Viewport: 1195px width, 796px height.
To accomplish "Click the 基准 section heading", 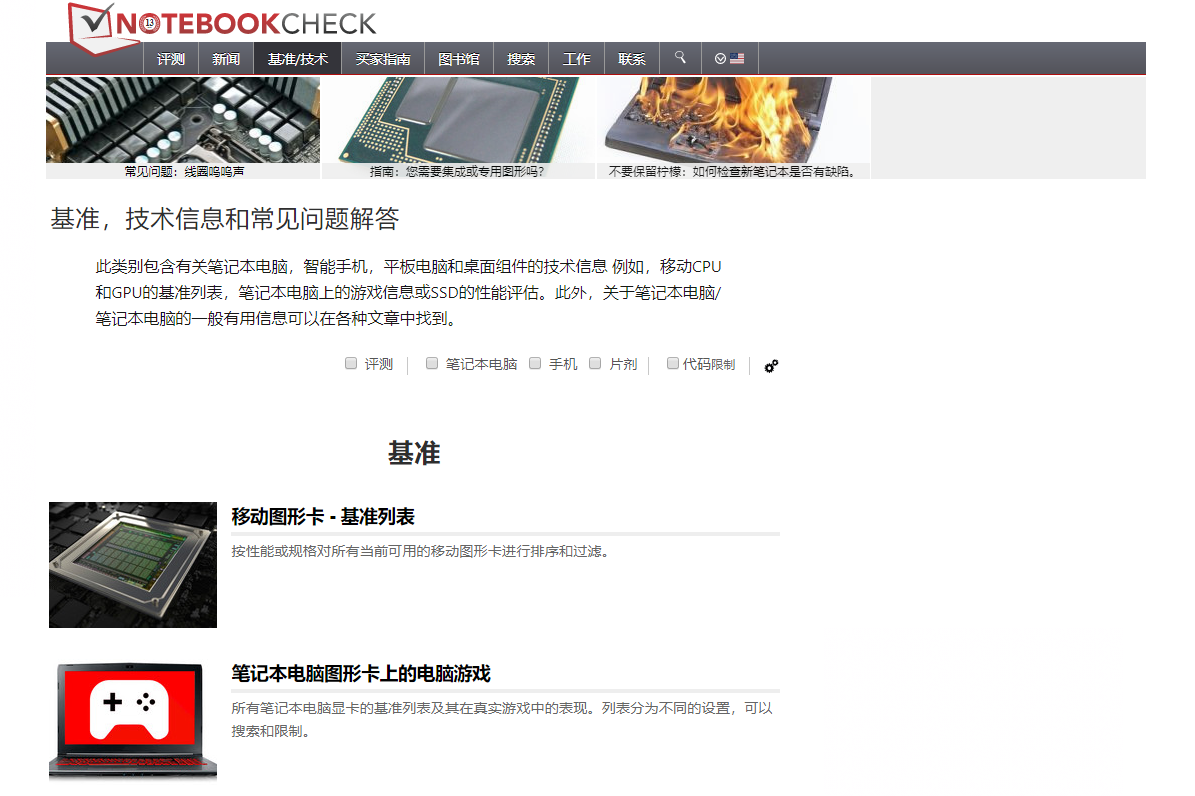I will pyautogui.click(x=414, y=454).
